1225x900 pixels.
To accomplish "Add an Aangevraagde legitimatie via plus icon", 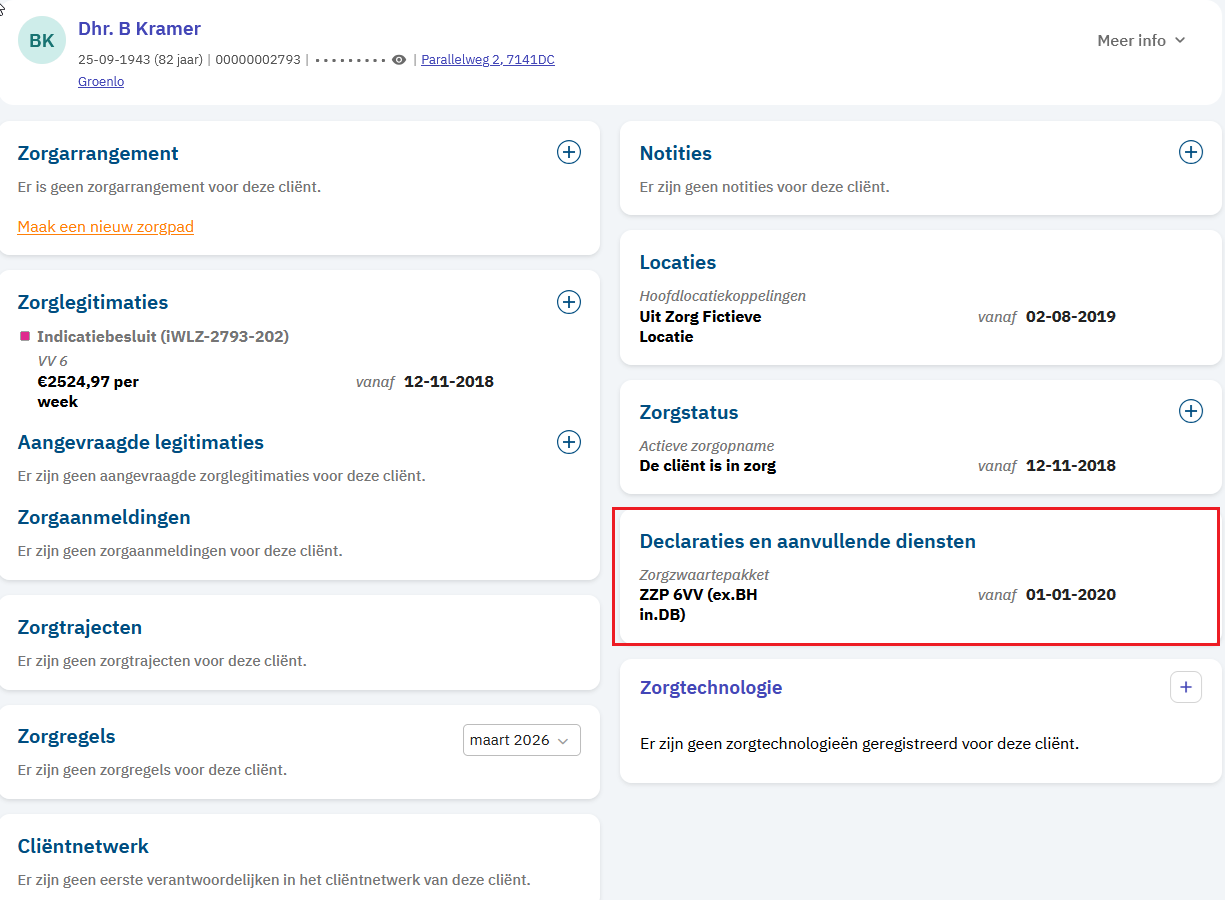I will (x=568, y=442).
